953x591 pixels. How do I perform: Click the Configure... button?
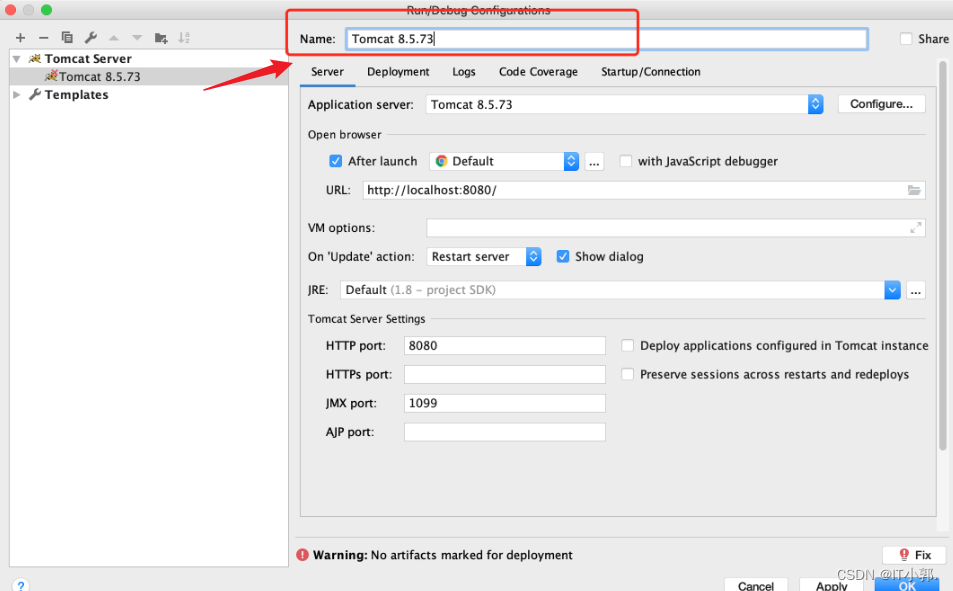pos(881,104)
